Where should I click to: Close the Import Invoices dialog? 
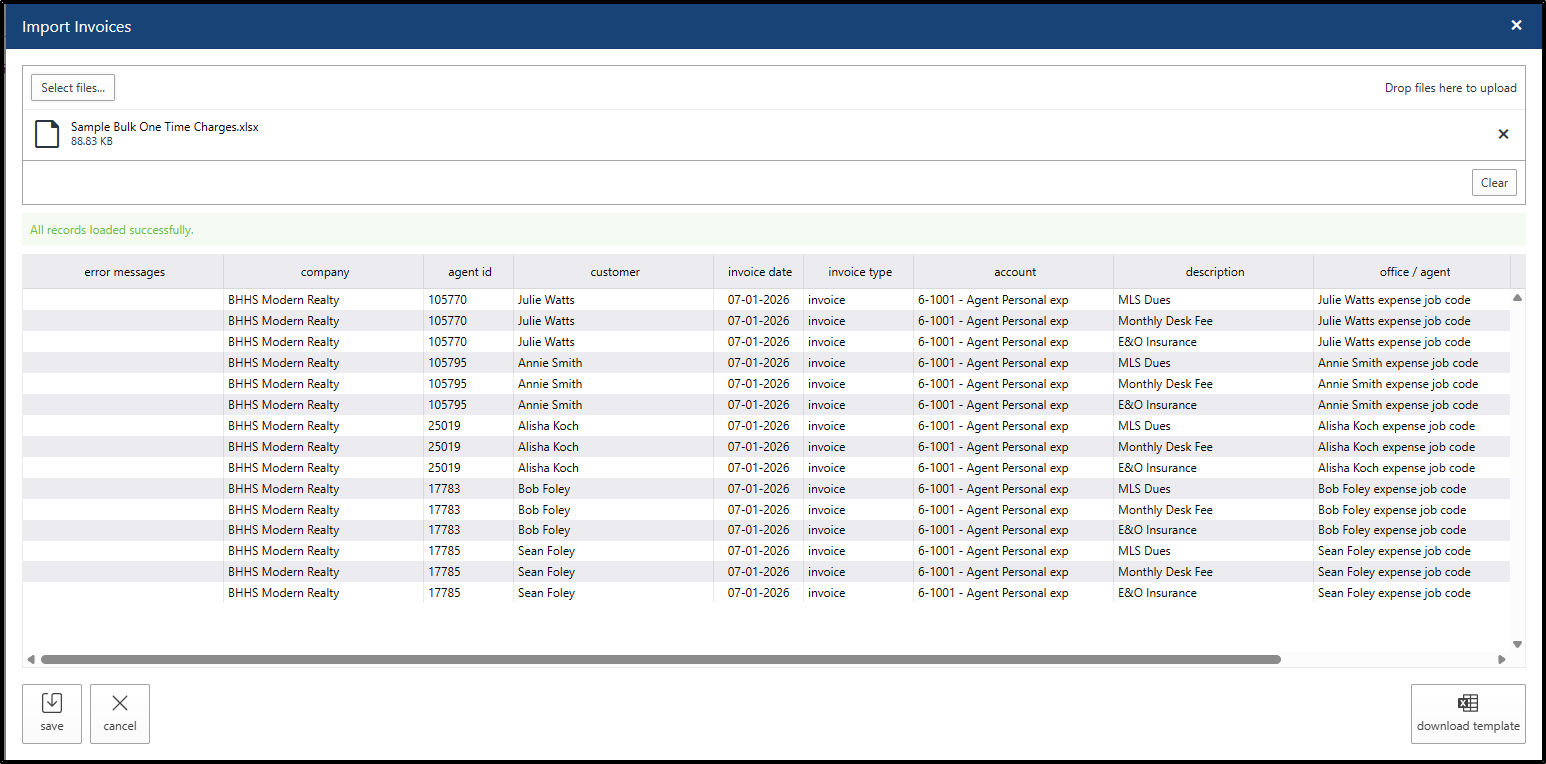[1516, 26]
